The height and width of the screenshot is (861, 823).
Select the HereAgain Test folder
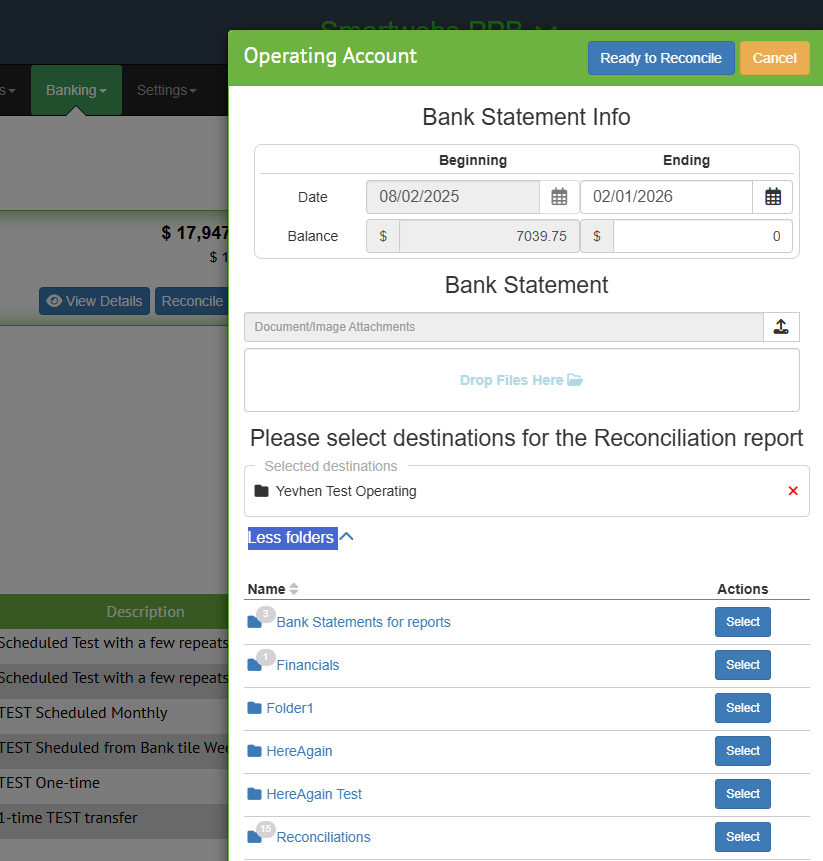point(742,794)
